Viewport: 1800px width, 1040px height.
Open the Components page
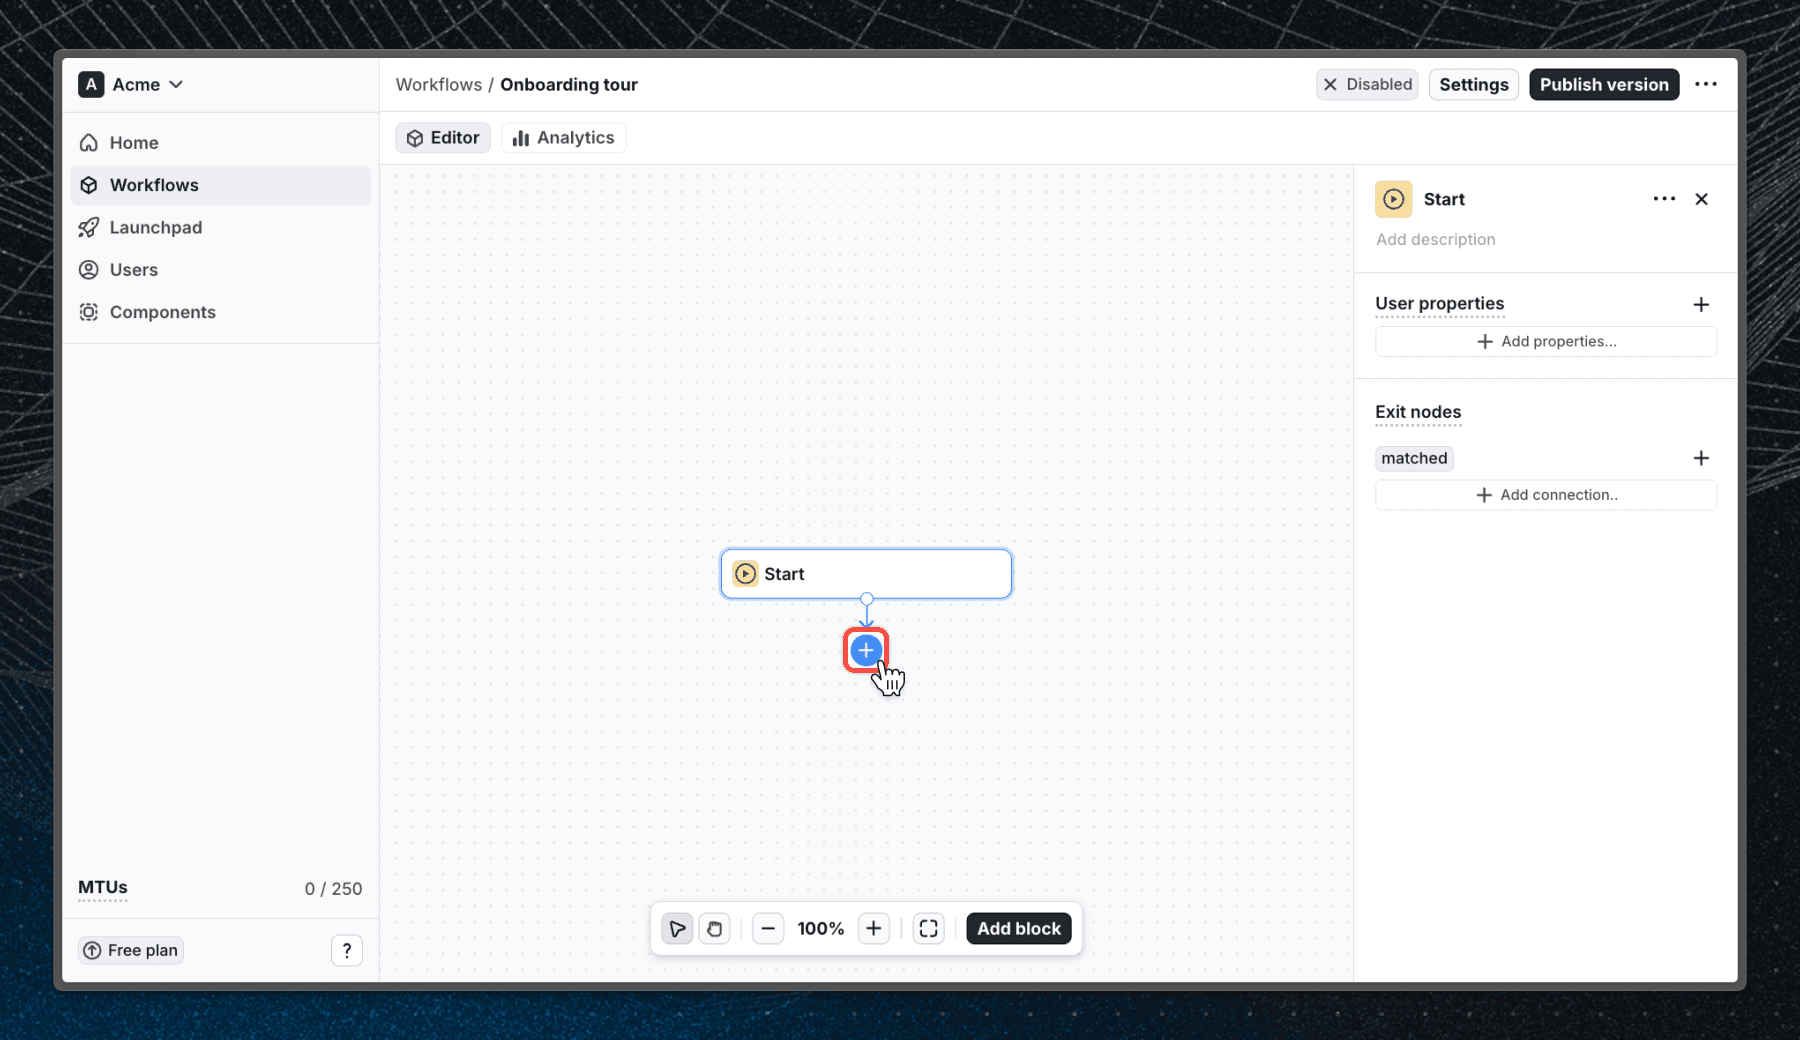click(x=162, y=312)
